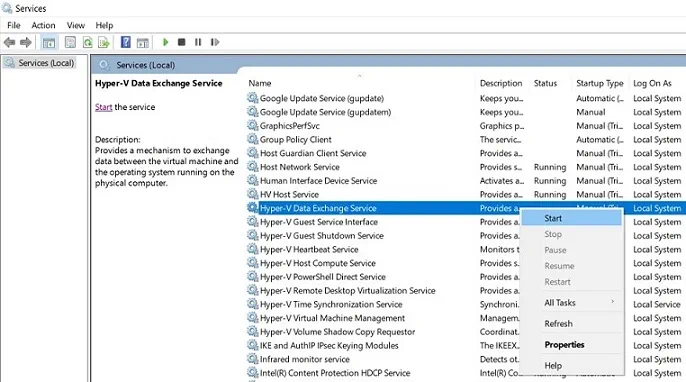The image size is (686, 382).
Task: Click Local Service for Hyper-V Time Synchronization
Action: click(x=657, y=305)
